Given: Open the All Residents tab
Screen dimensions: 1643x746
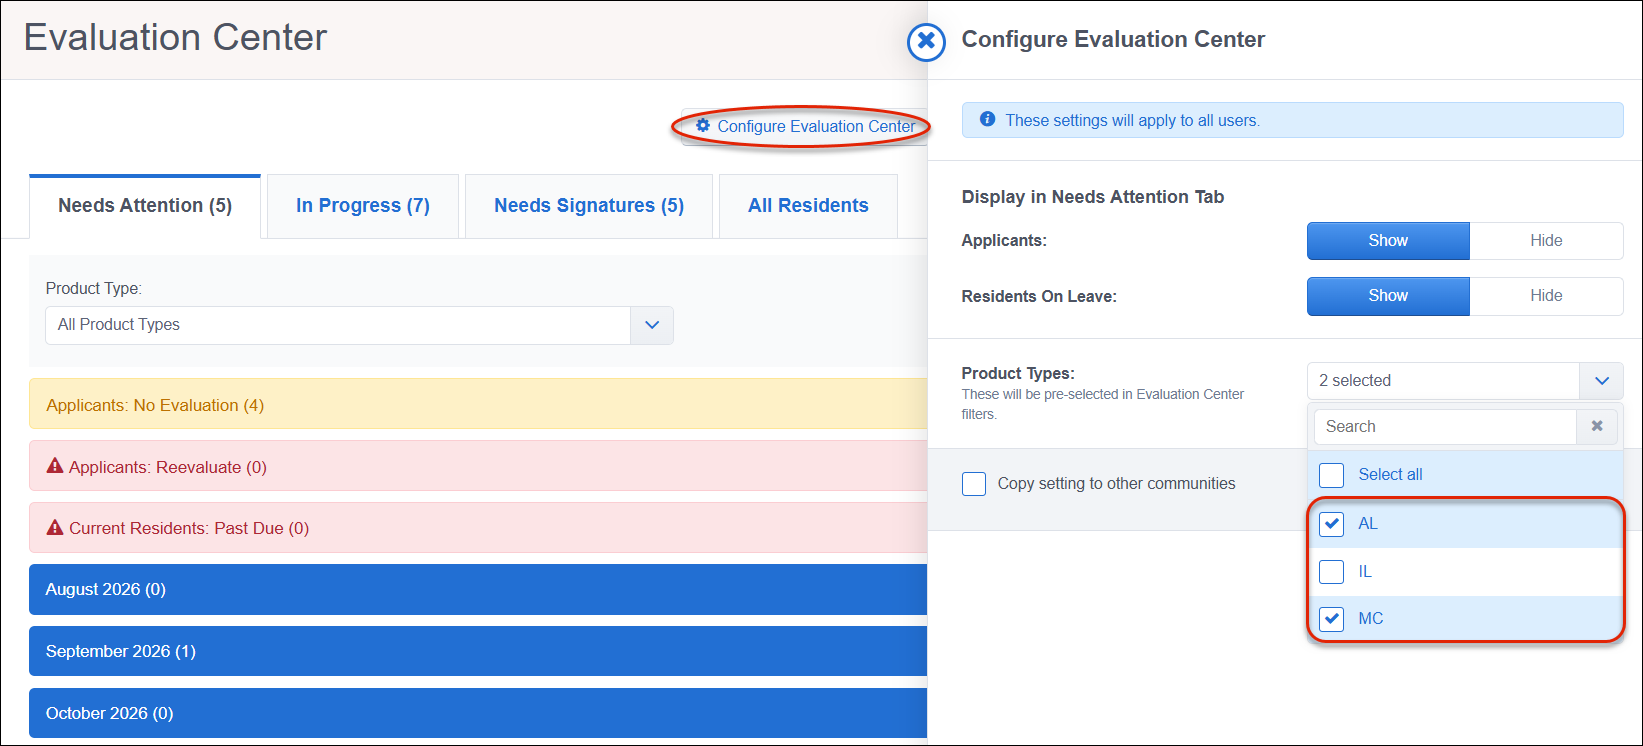Looking at the screenshot, I should (x=808, y=206).
